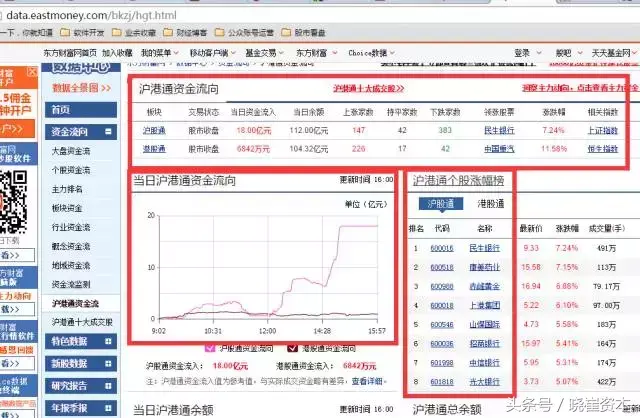This screenshot has height=418, width=640.
Task: Click 洞察主力动向 red link at top right
Action: (x=580, y=88)
